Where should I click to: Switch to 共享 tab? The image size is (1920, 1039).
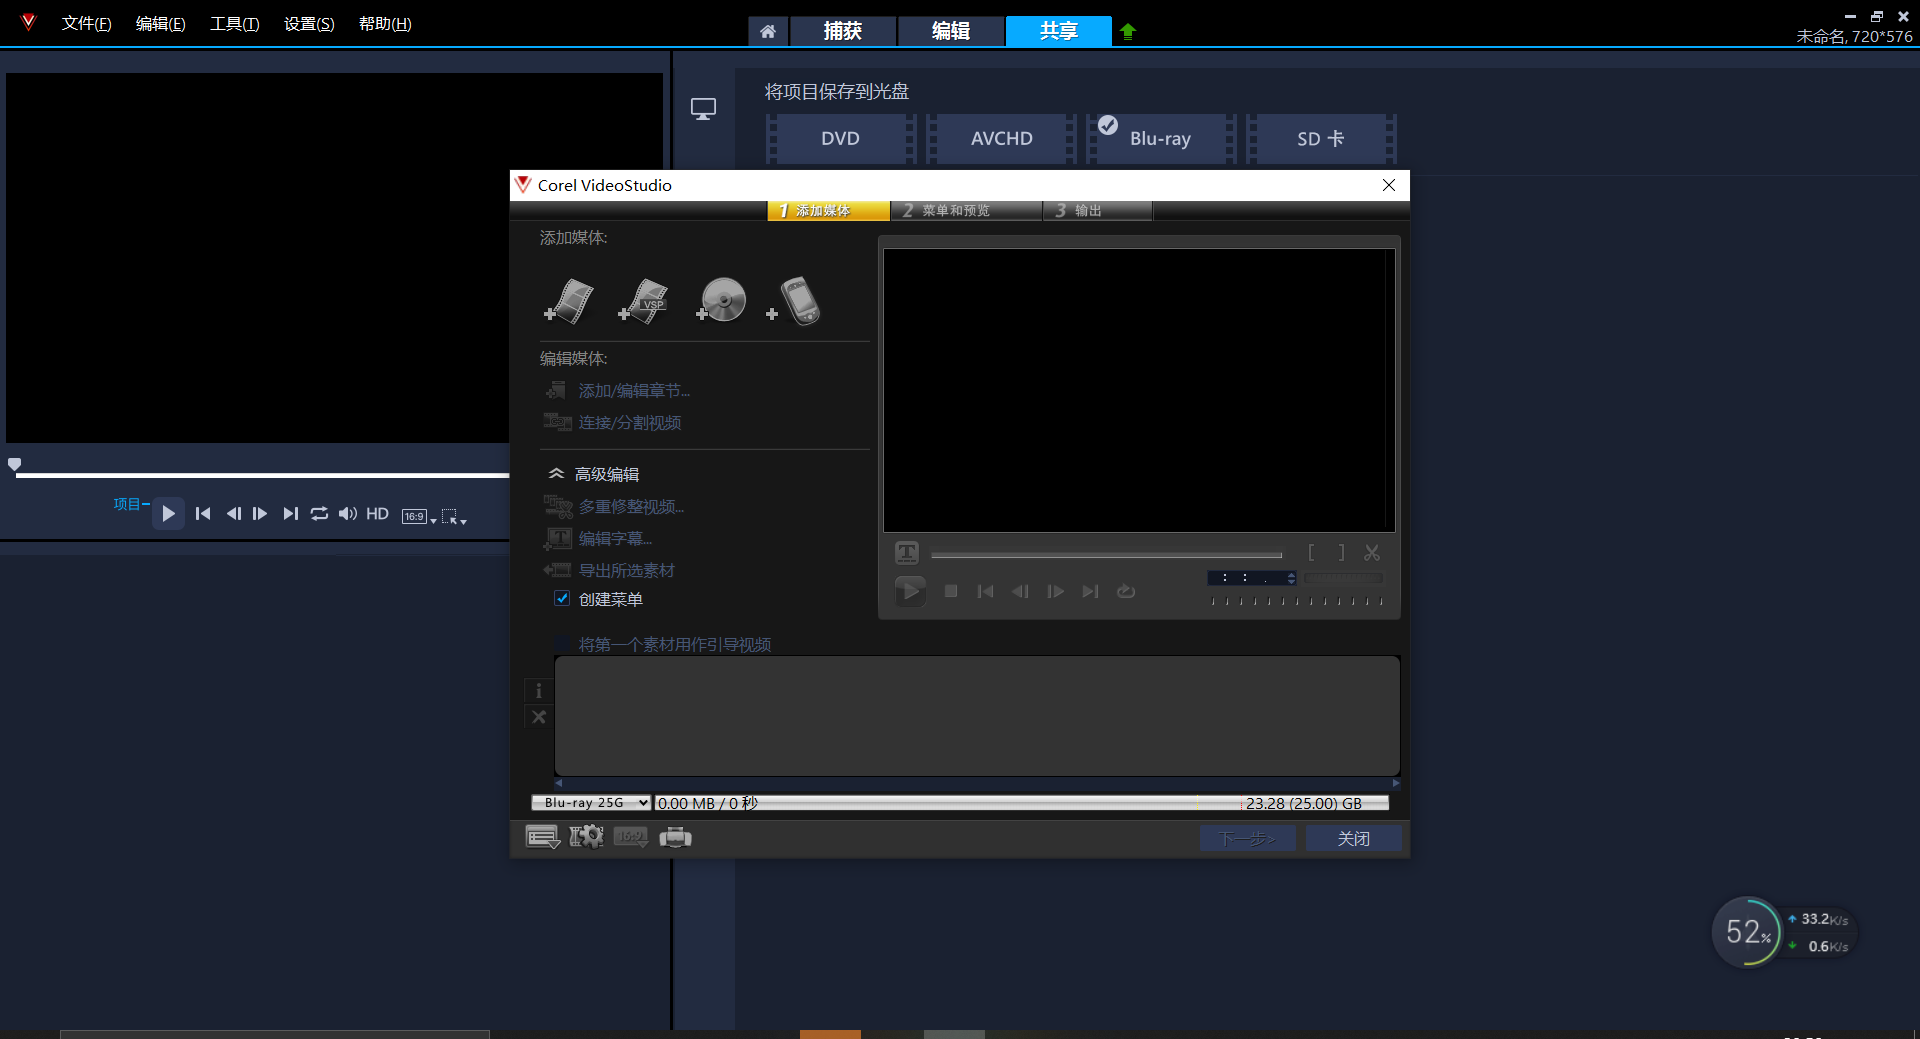1058,31
